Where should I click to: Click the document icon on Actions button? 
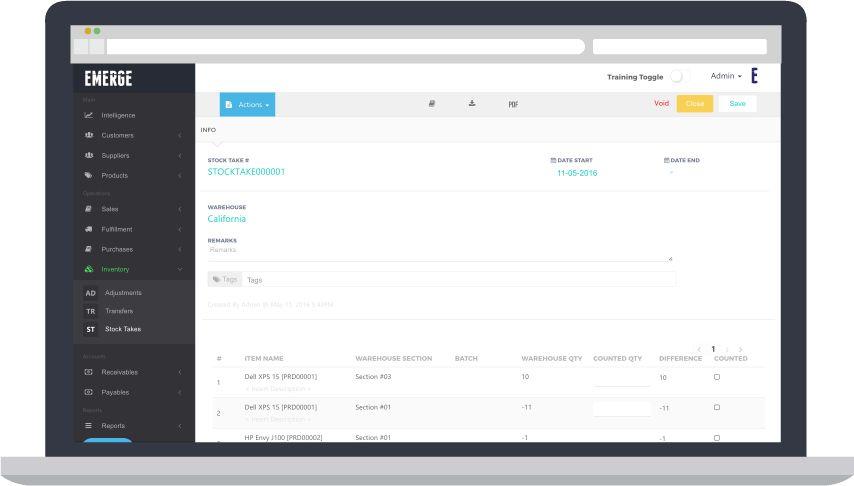(229, 105)
